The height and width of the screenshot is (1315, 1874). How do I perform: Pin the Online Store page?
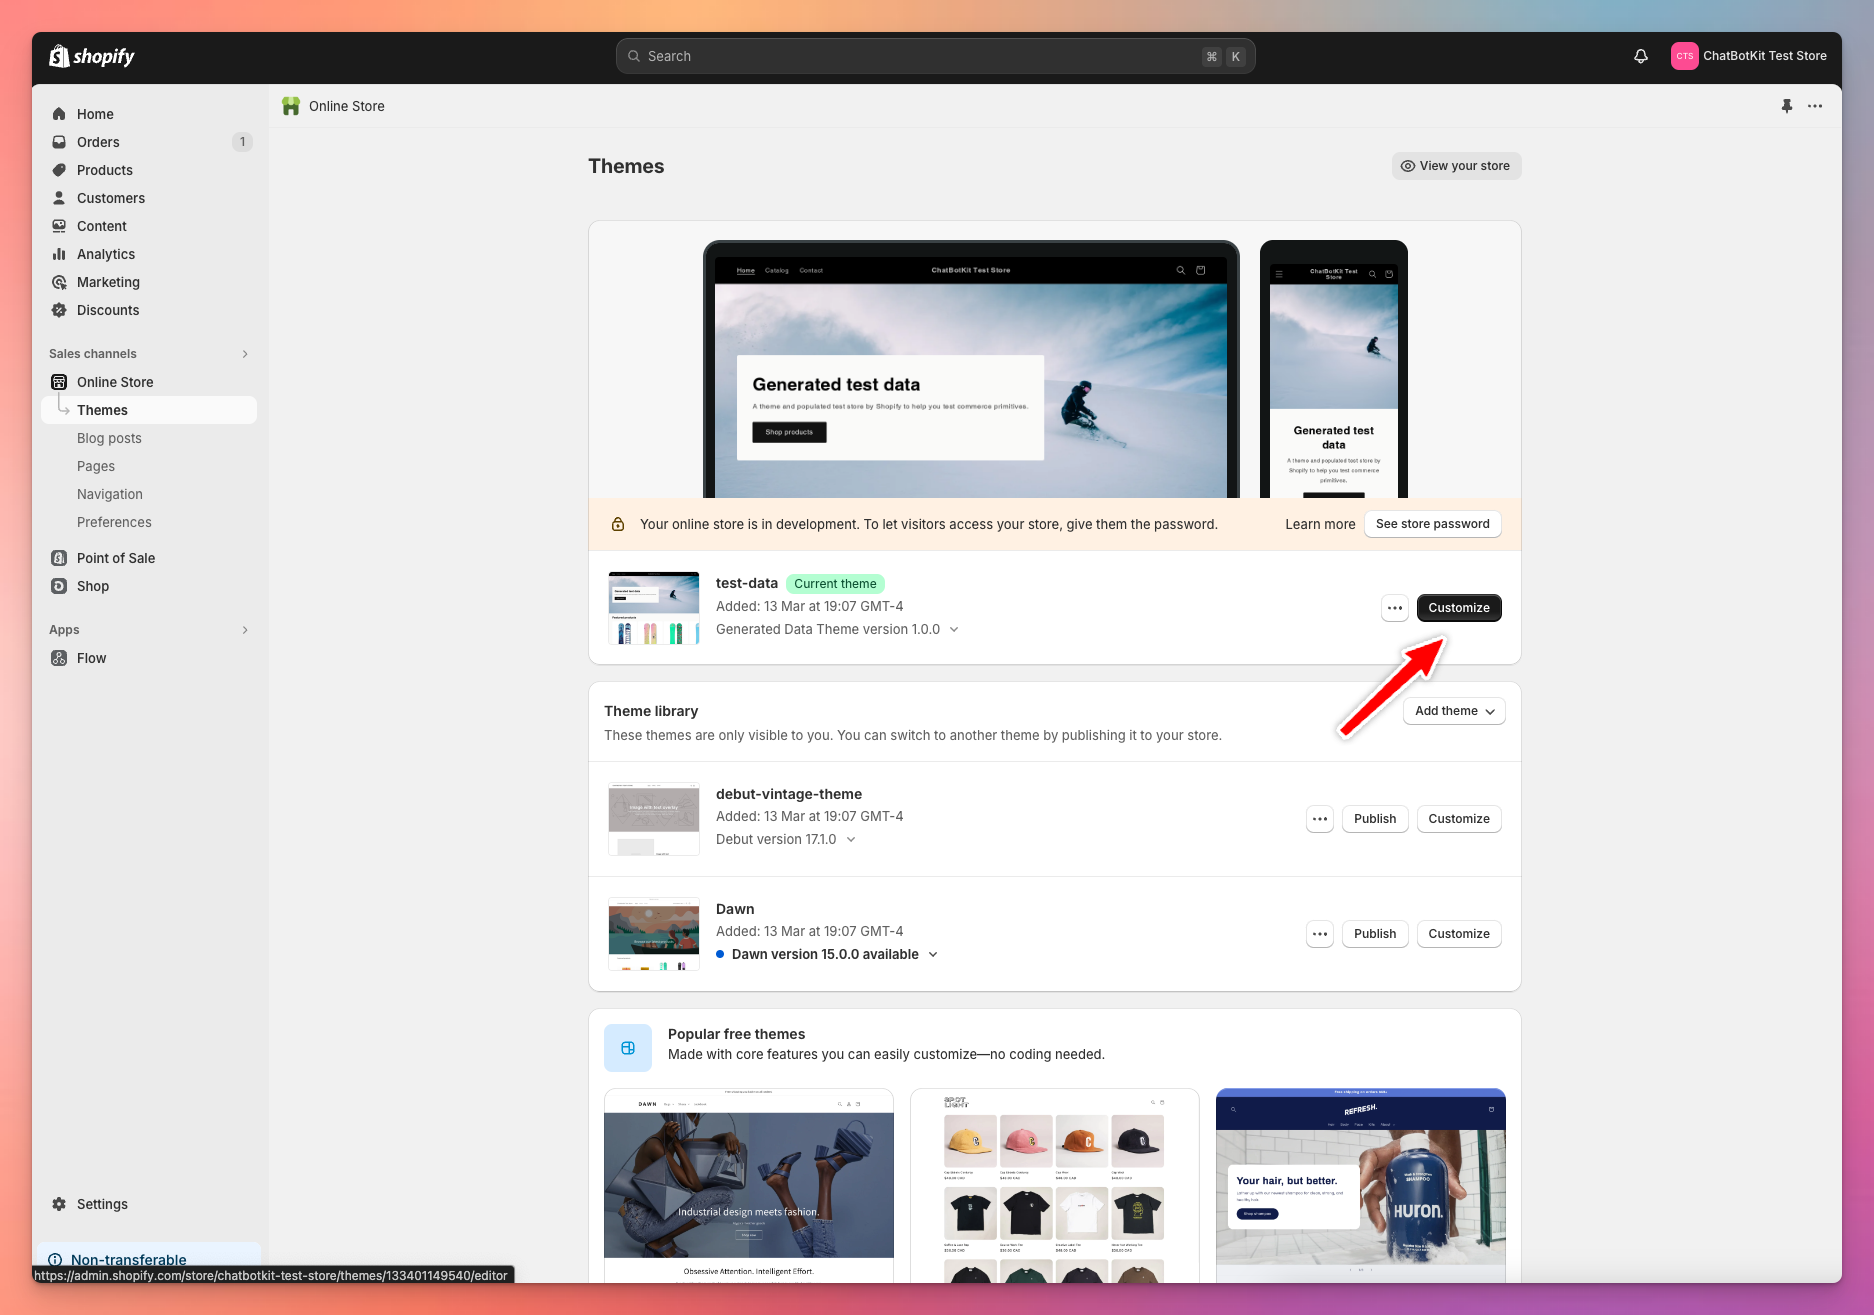pyautogui.click(x=1786, y=106)
